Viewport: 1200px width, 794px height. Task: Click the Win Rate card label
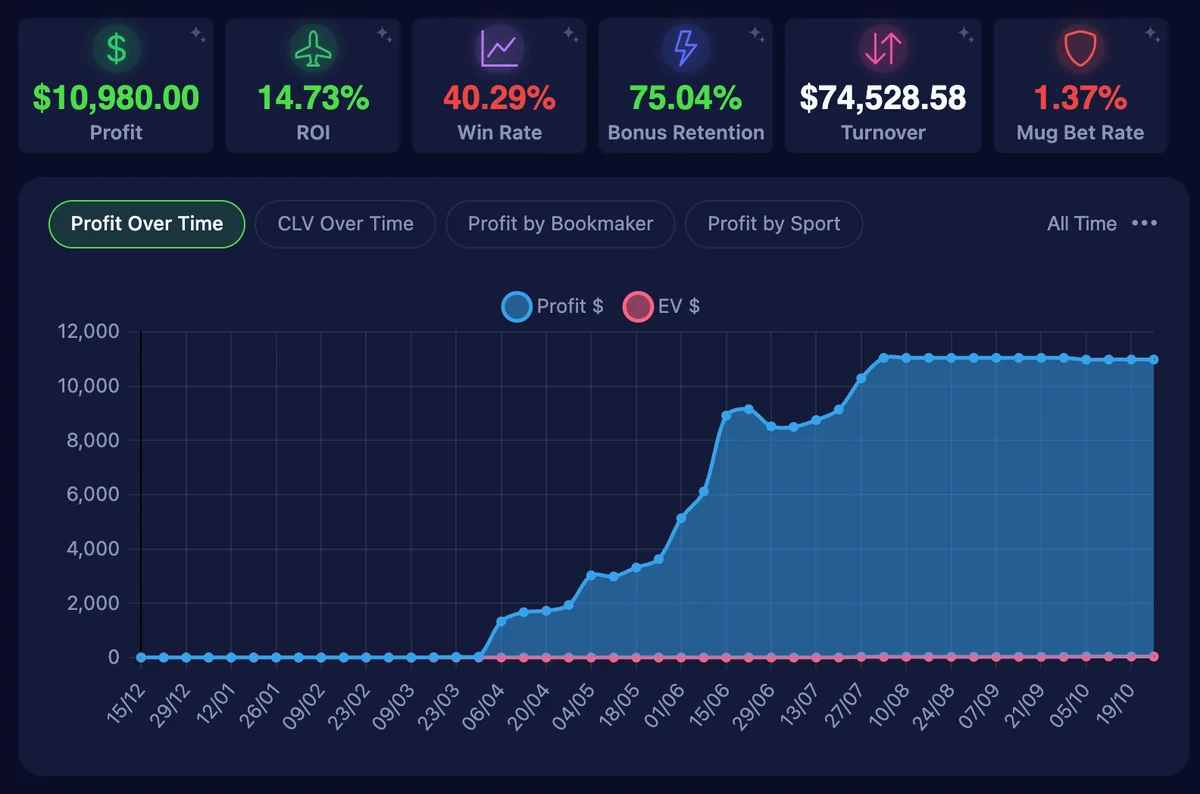(x=499, y=133)
